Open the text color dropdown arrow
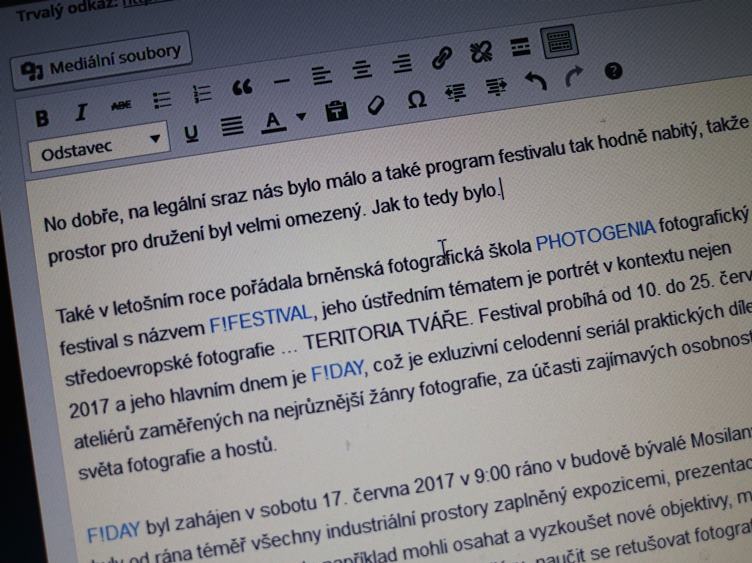The height and width of the screenshot is (563, 752). click(x=301, y=116)
